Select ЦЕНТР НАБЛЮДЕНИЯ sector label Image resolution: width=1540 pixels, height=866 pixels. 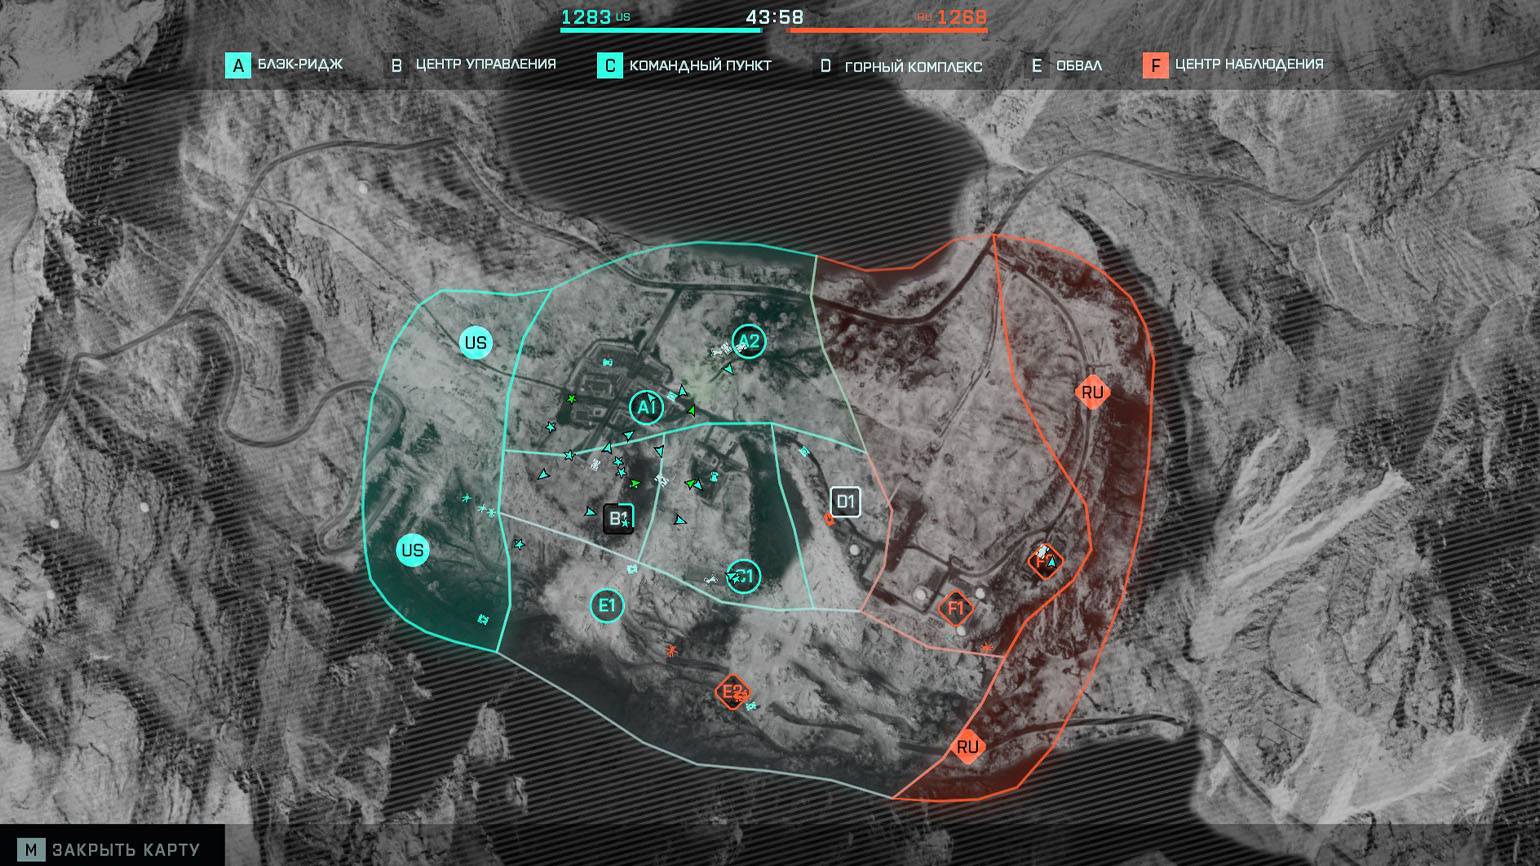[x=1249, y=64]
